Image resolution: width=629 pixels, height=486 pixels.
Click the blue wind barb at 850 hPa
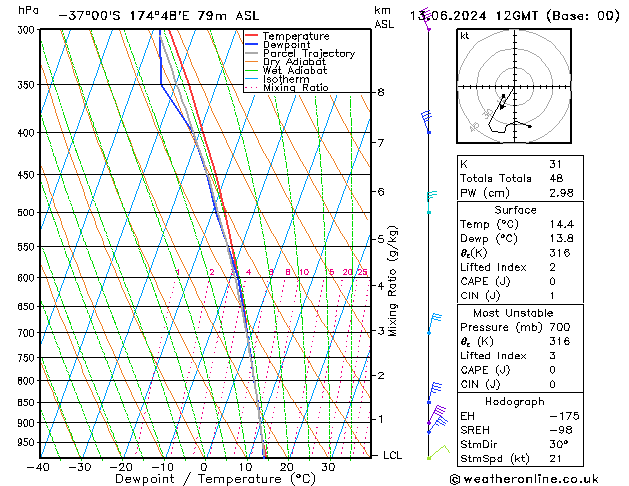(434, 393)
